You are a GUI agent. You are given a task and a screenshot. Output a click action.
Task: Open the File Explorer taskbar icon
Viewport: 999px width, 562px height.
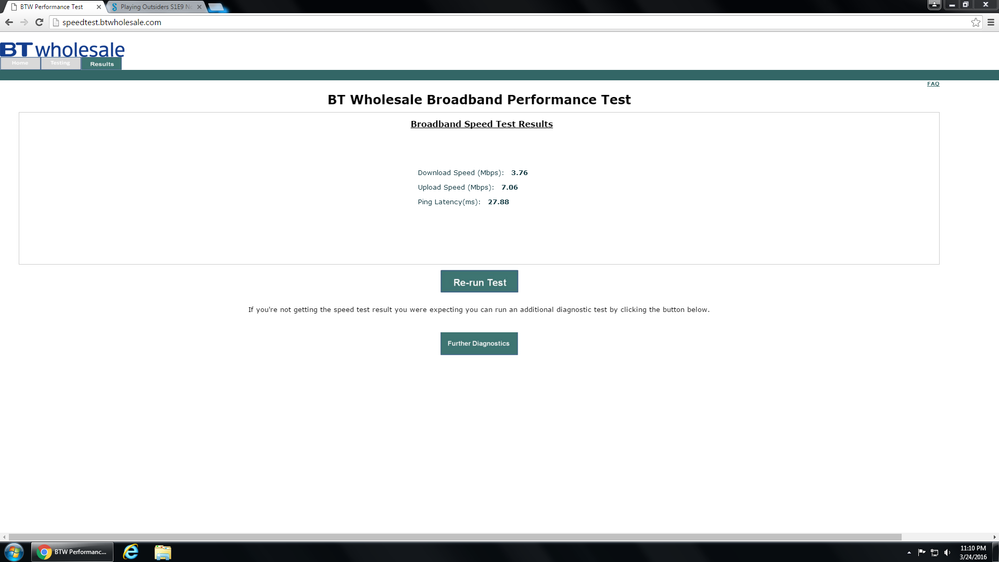pyautogui.click(x=162, y=552)
